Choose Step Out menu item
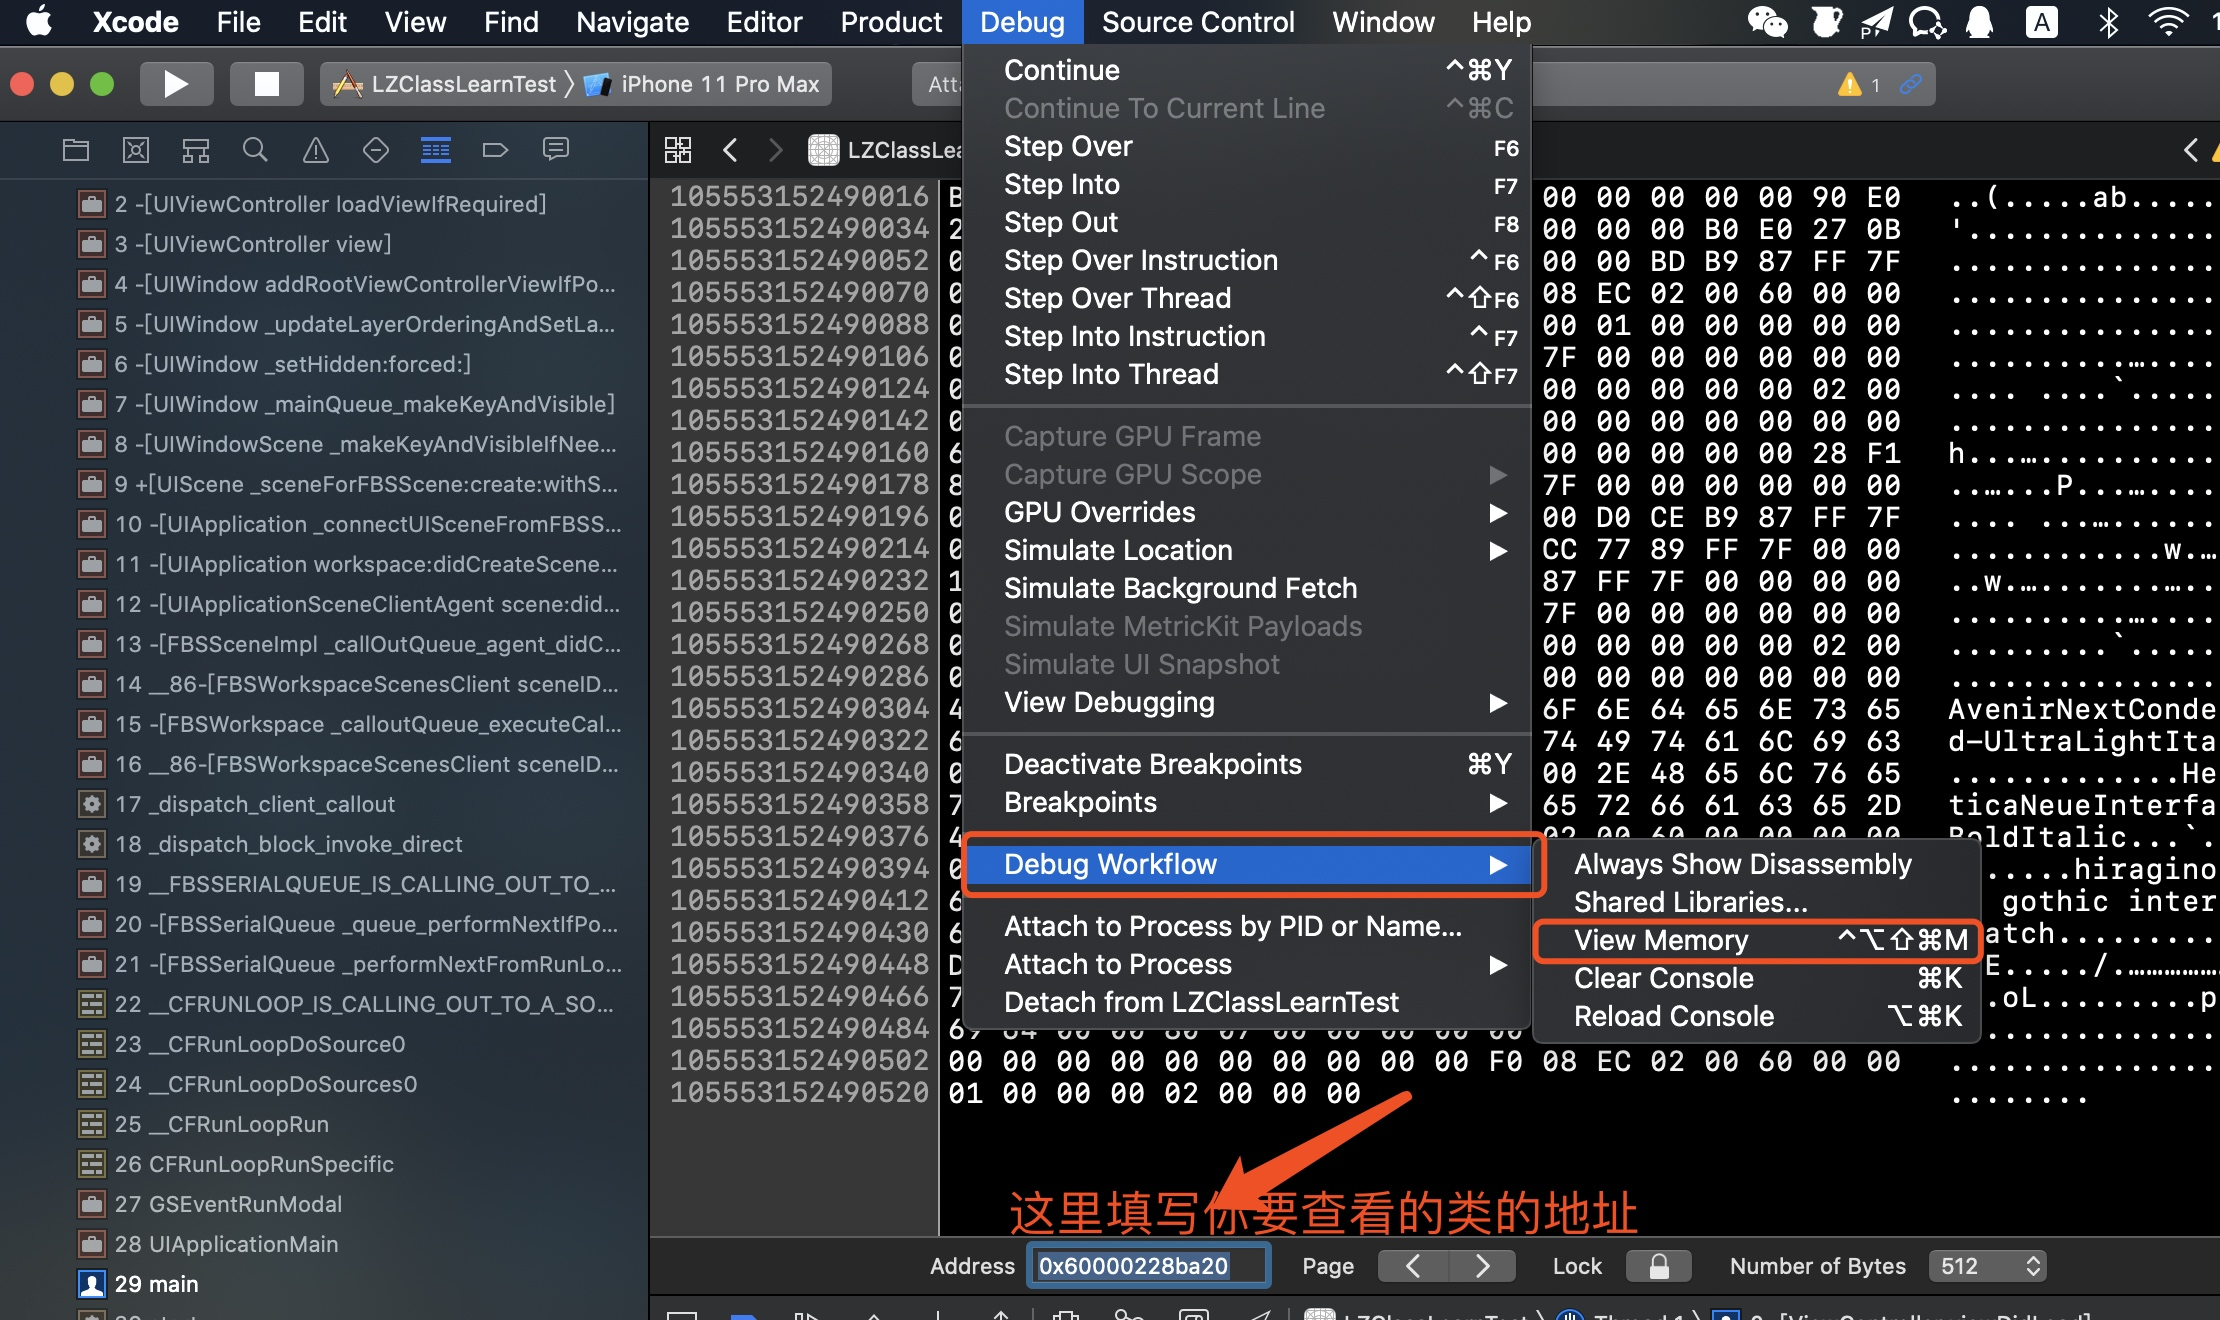 [x=1247, y=222]
